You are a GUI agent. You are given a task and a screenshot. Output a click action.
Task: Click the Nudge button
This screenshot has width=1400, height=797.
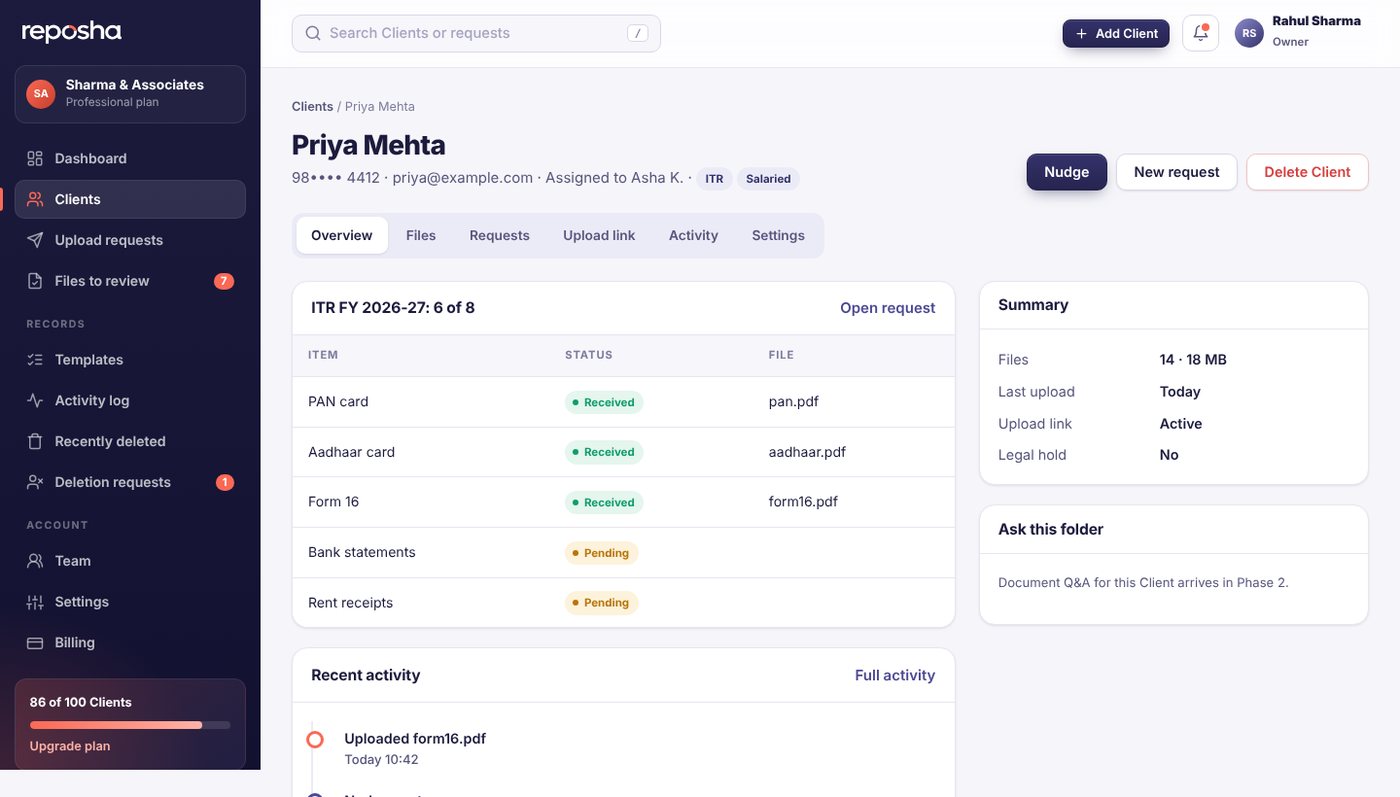click(1067, 172)
